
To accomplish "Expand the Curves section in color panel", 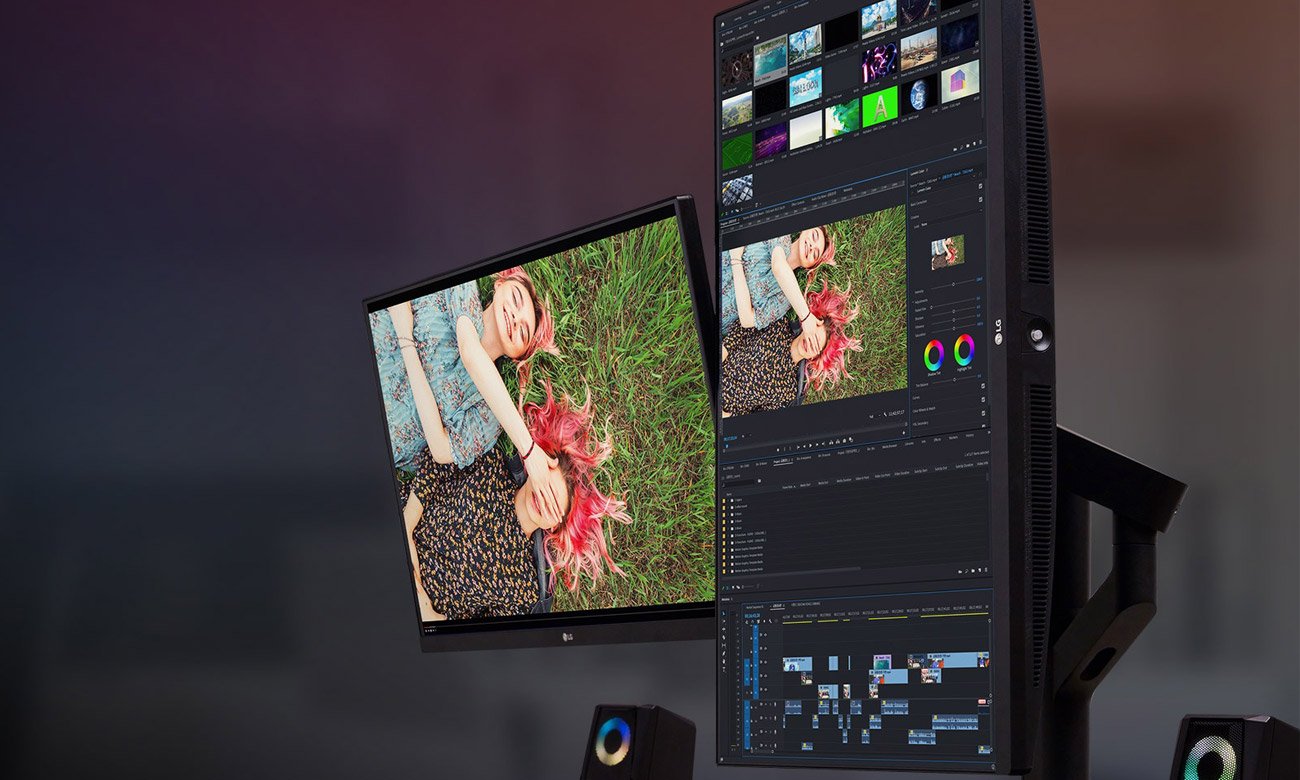I will pos(916,397).
